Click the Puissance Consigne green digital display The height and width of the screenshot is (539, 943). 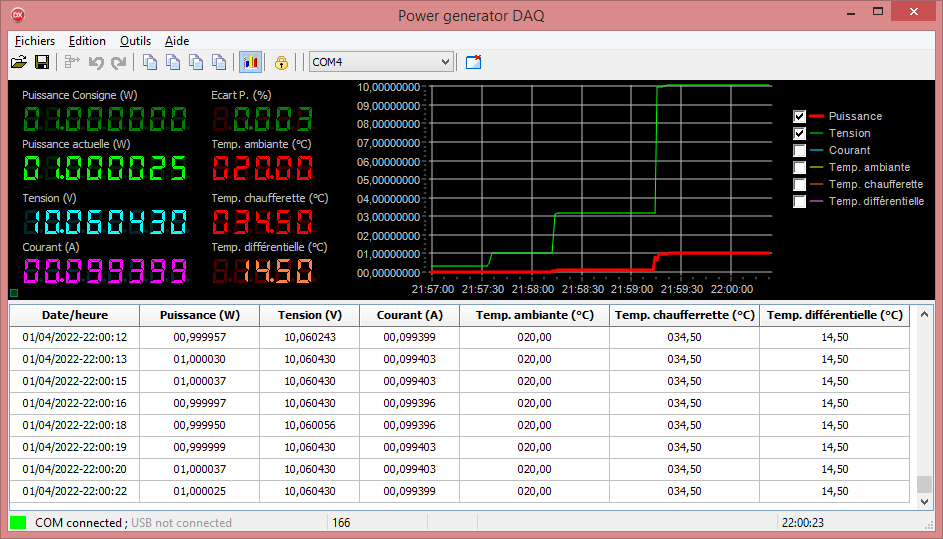pos(105,119)
